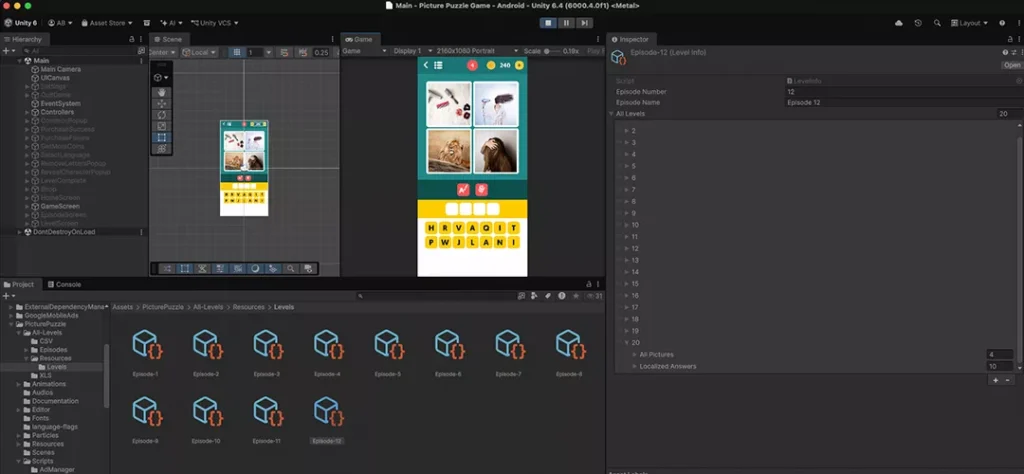Open the top toolbar search magnifier
The height and width of the screenshot is (474, 1024).
pos(937,23)
